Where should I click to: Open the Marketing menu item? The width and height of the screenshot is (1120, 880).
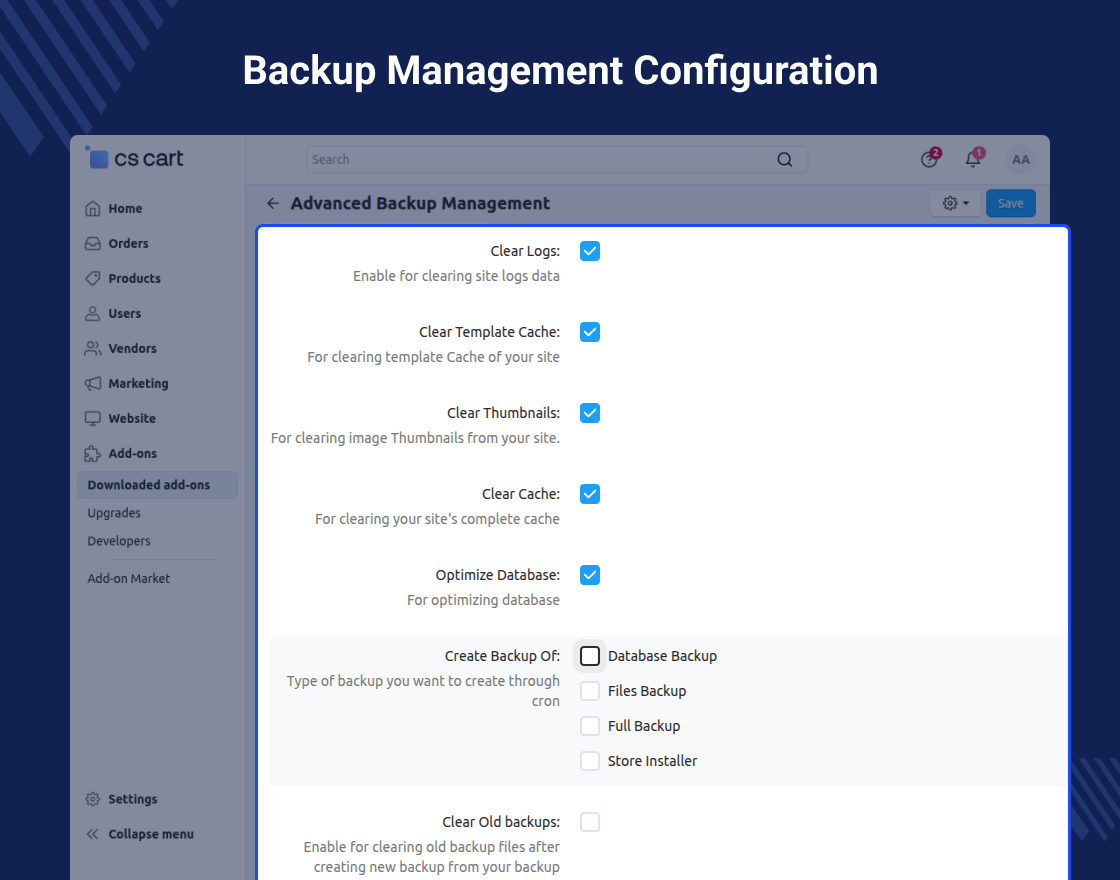pyautogui.click(x=138, y=384)
